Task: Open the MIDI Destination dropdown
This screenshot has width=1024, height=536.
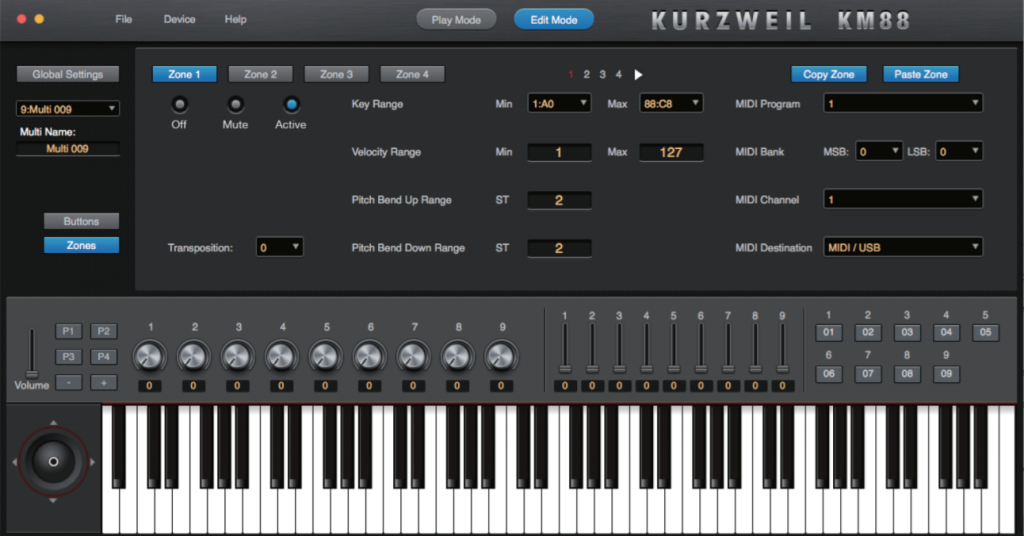Action: point(903,247)
